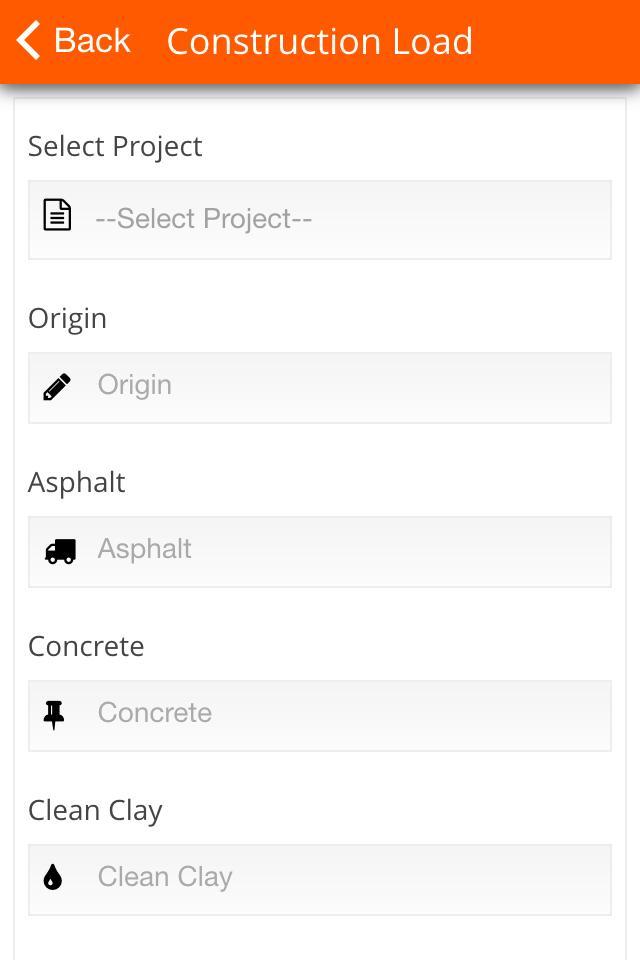The height and width of the screenshot is (960, 640).
Task: Click the orange header bar background
Action: (x=551, y=42)
